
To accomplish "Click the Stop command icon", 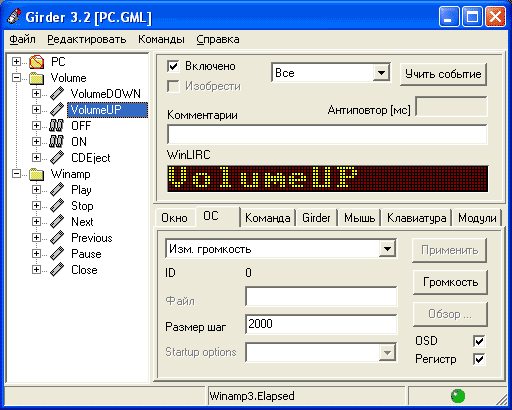I will point(57,206).
